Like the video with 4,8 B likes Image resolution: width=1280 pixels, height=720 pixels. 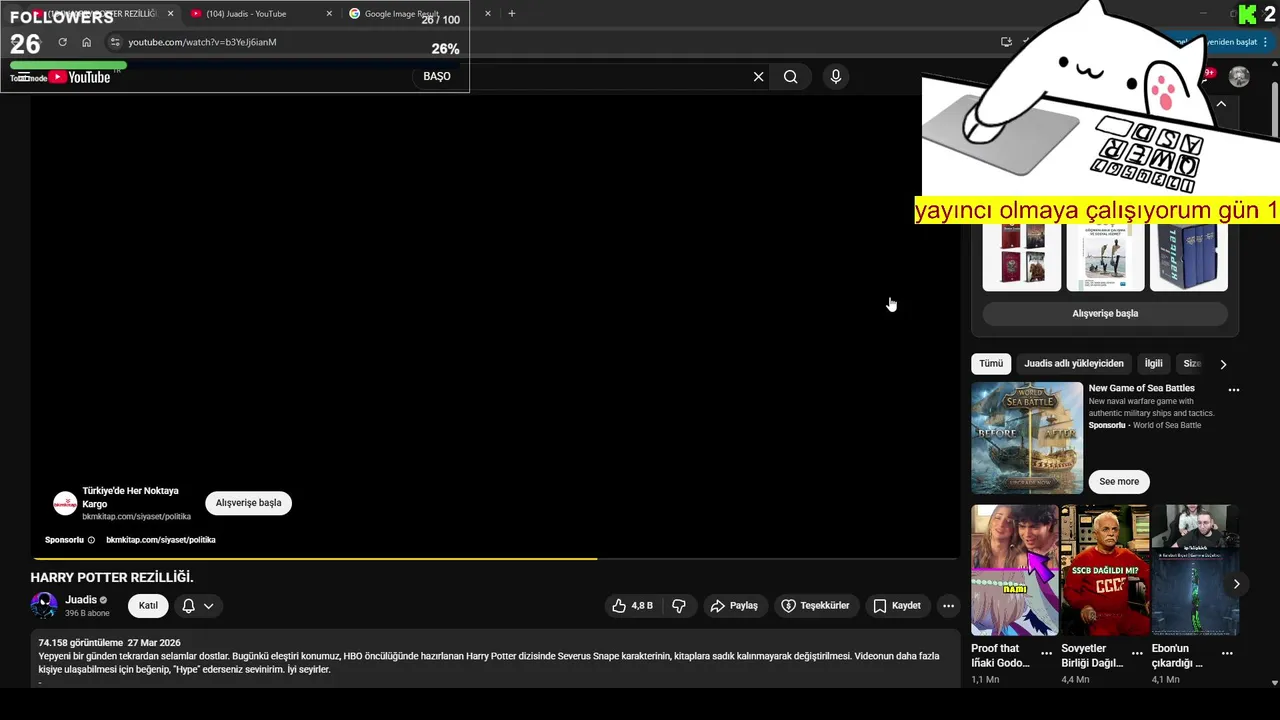click(635, 605)
